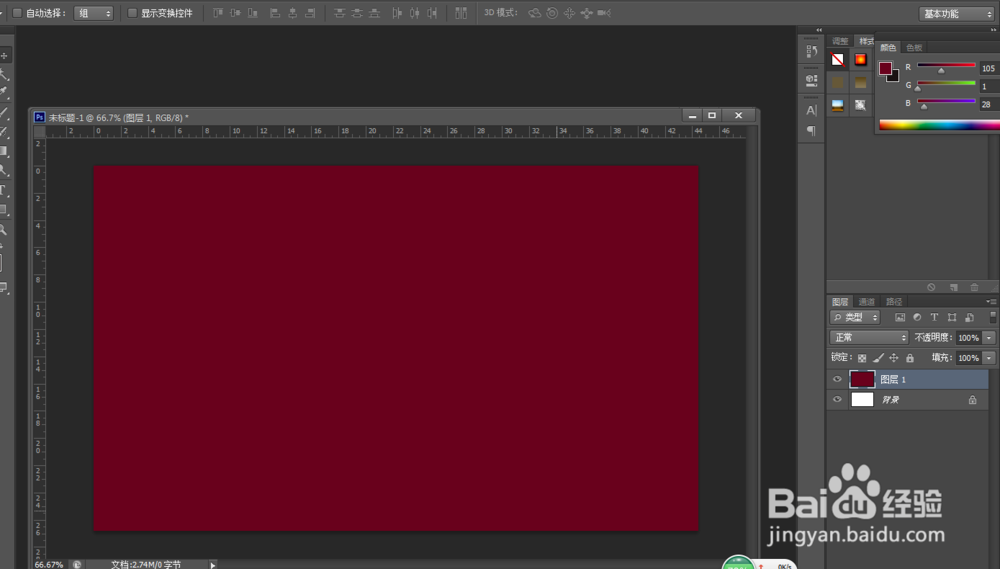Image resolution: width=1000 pixels, height=569 pixels.
Task: Hide the 背景 layer using its eye icon
Action: click(x=837, y=399)
